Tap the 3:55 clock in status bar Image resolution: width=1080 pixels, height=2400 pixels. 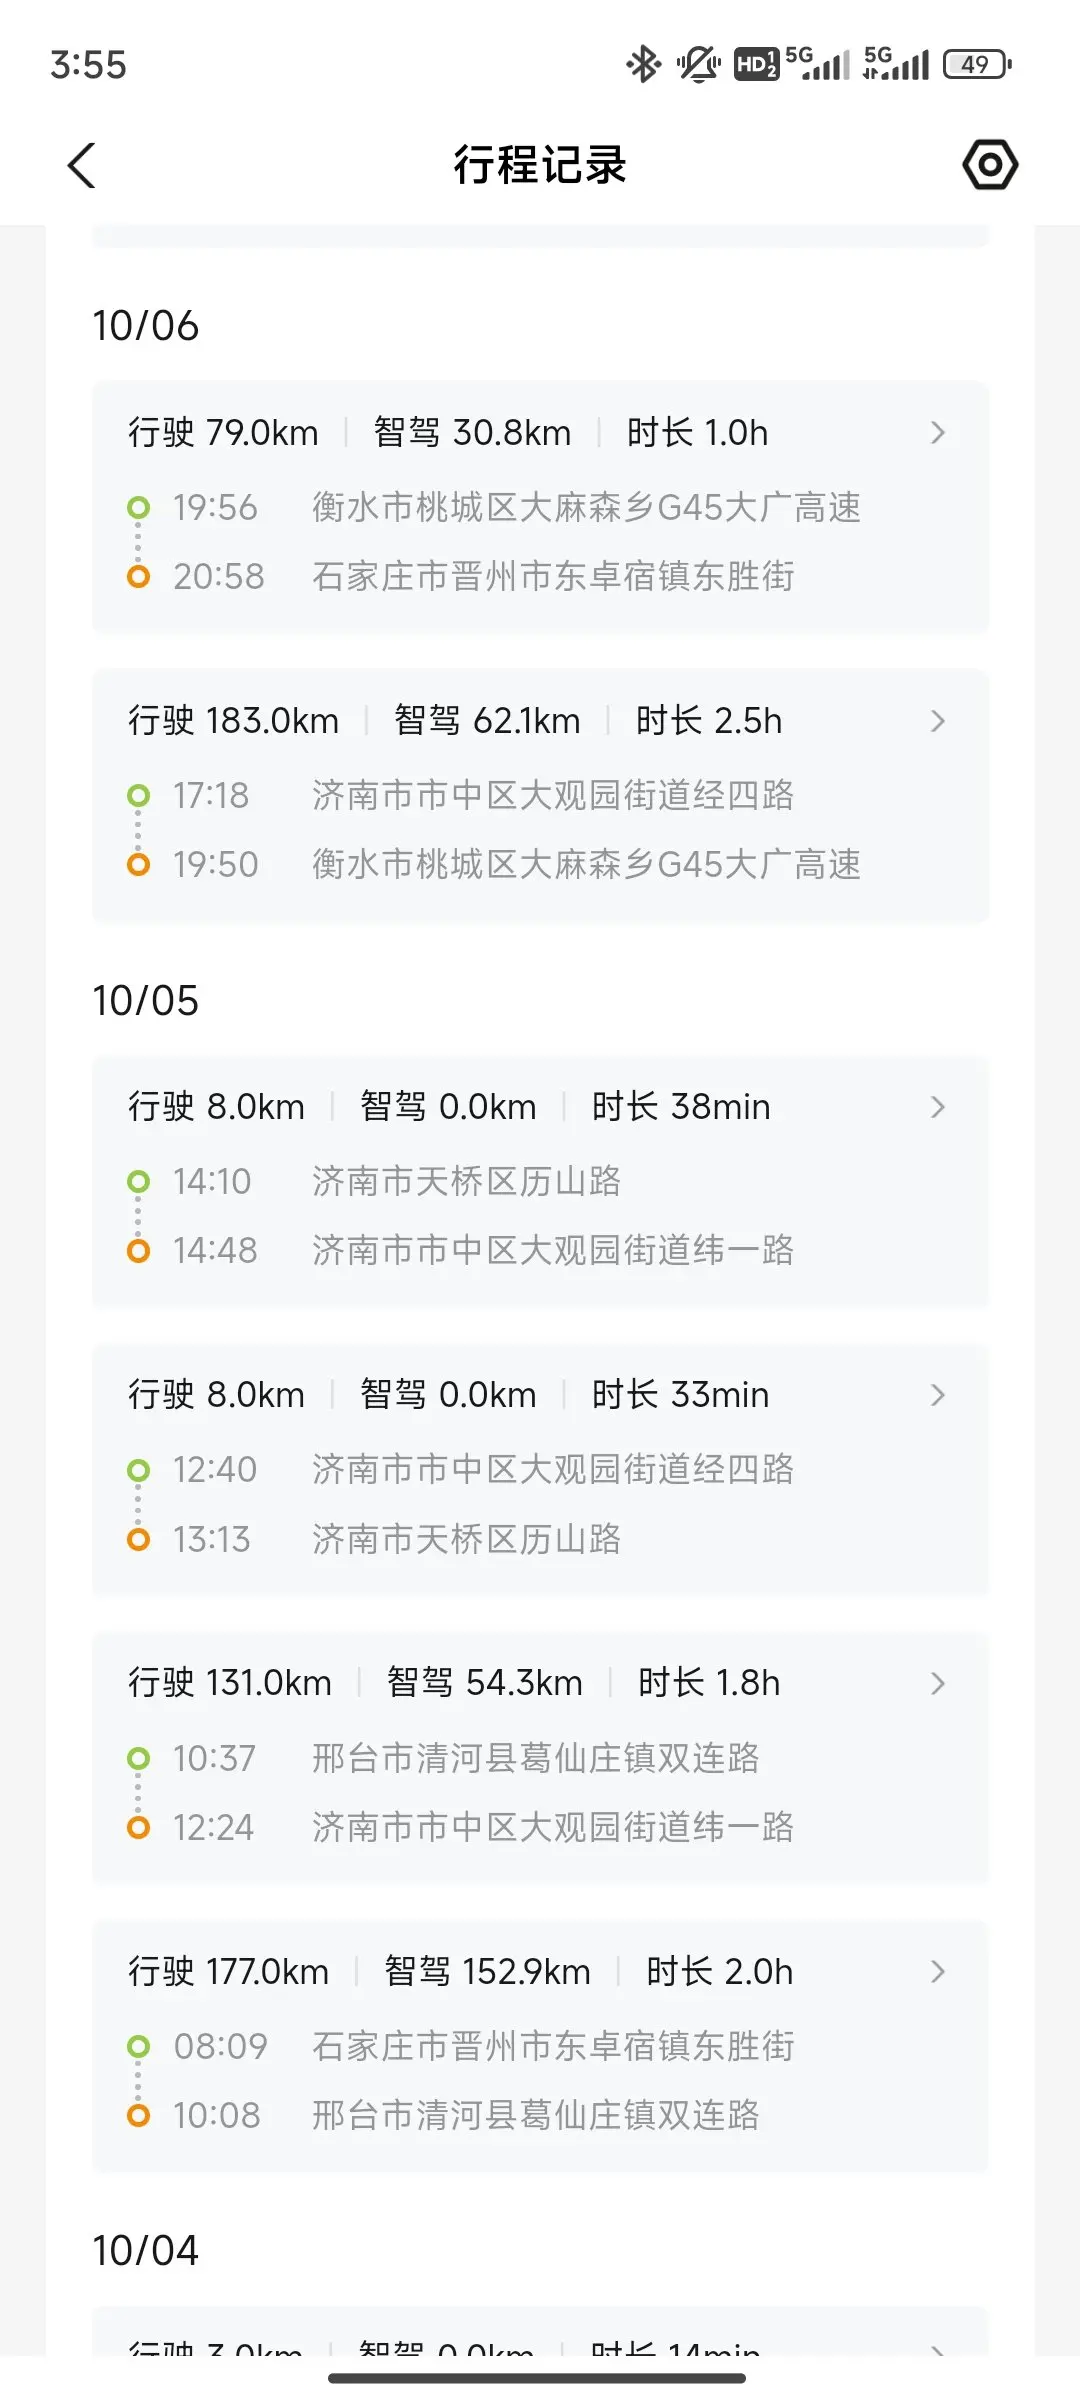point(89,65)
